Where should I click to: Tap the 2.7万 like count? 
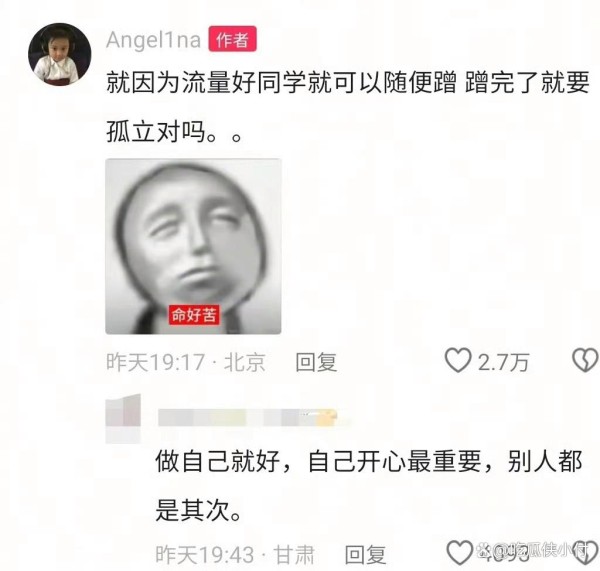tap(503, 362)
